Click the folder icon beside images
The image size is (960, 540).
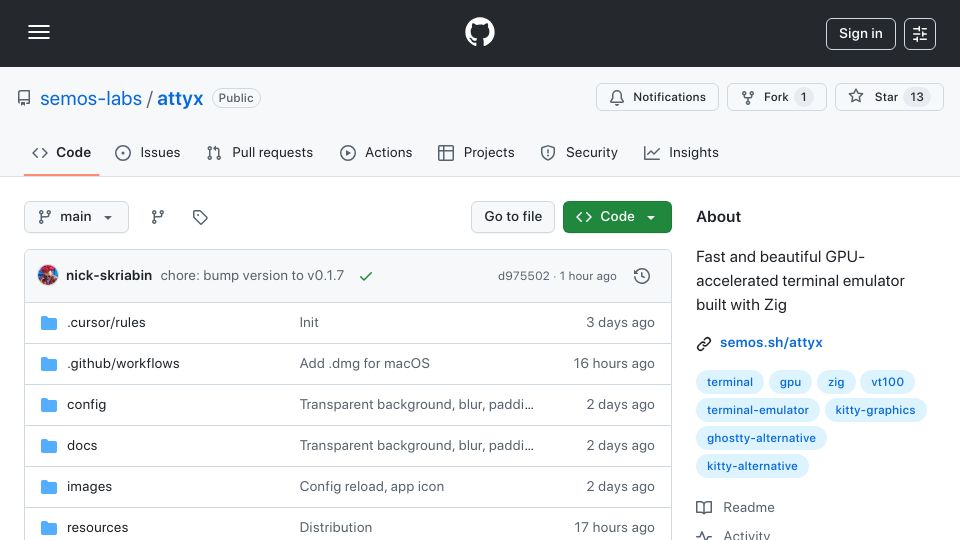49,487
